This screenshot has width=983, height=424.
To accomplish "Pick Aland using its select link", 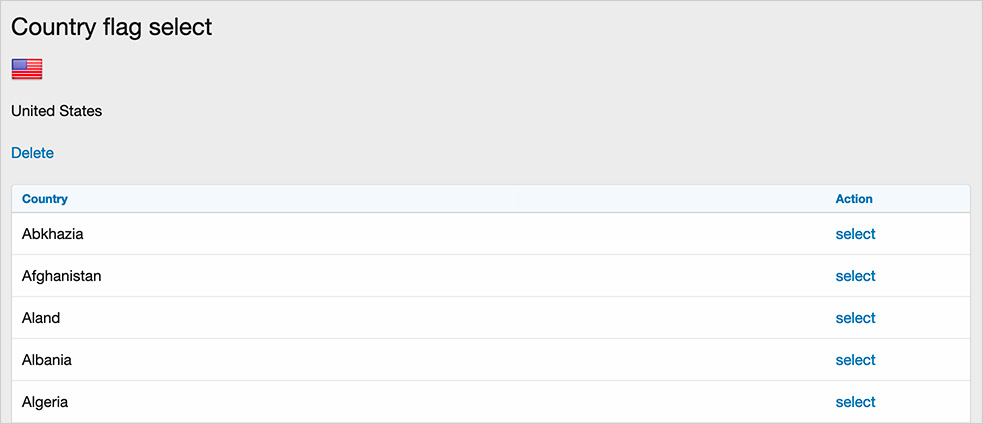I will tap(855, 318).
